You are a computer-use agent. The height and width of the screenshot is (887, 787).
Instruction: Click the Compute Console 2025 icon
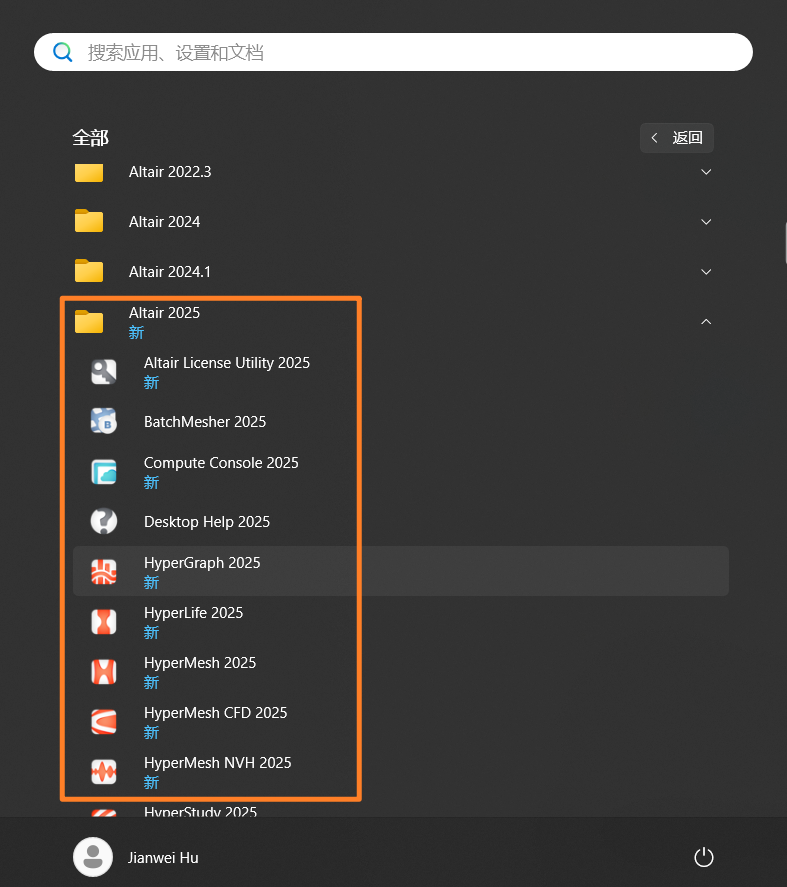[x=104, y=472]
